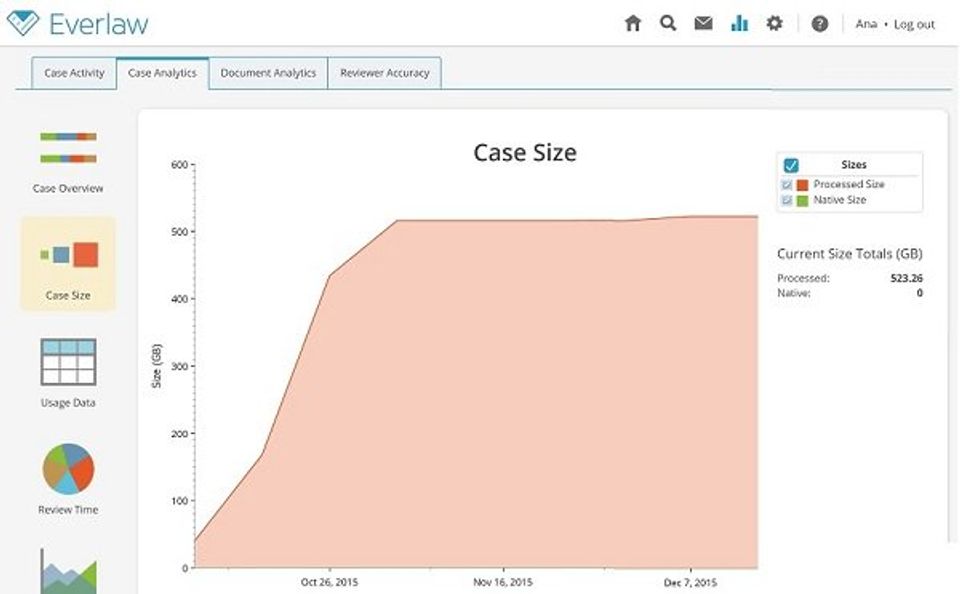Open the area chart sidebar icon
Screen dimensions: 960x594
(68, 571)
